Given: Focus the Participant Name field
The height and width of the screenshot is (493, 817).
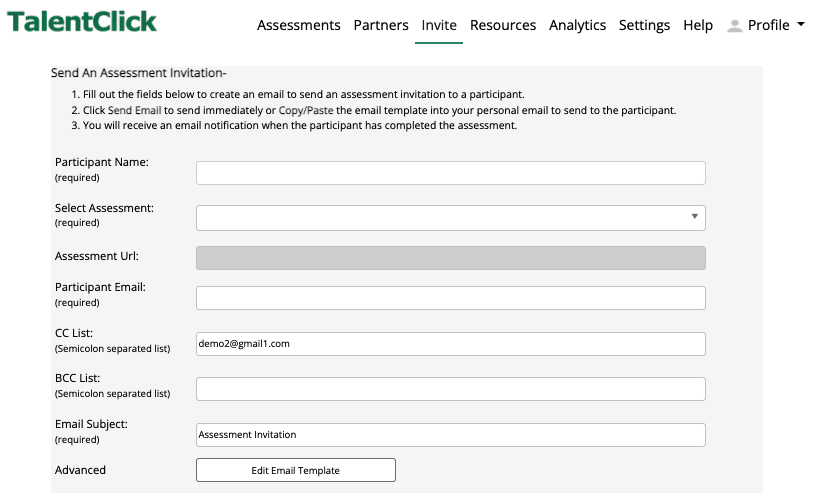Looking at the screenshot, I should tap(451, 173).
